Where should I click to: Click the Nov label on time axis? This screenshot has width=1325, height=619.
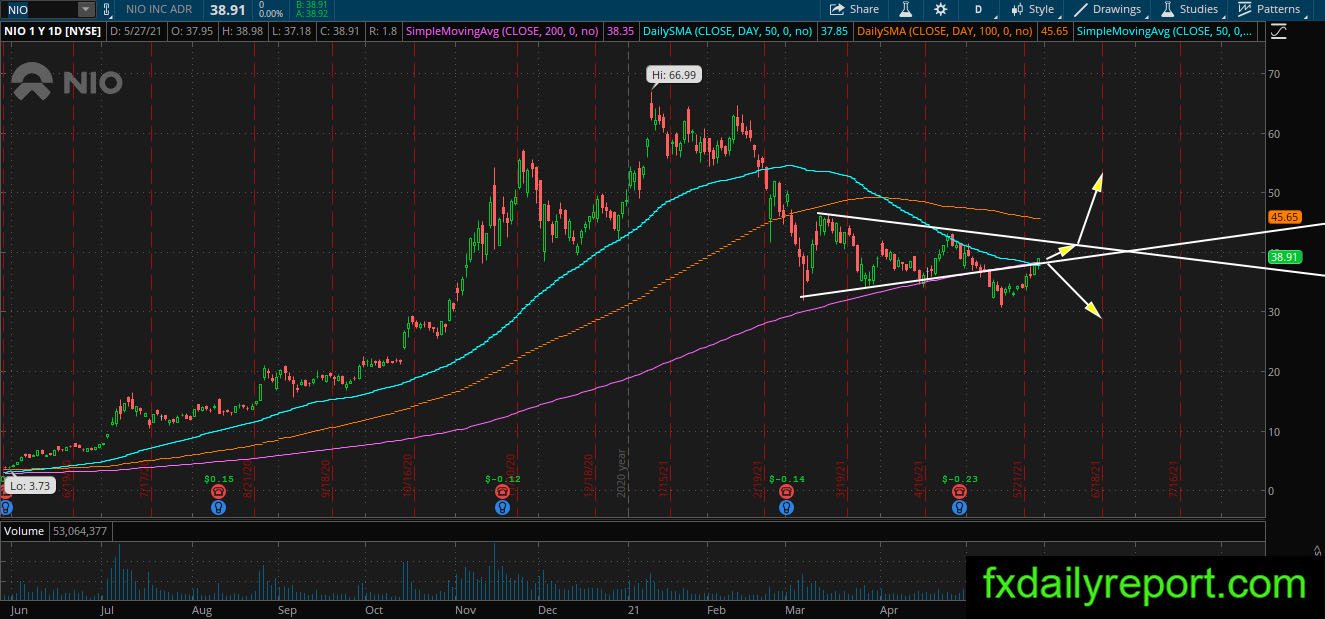pos(464,608)
